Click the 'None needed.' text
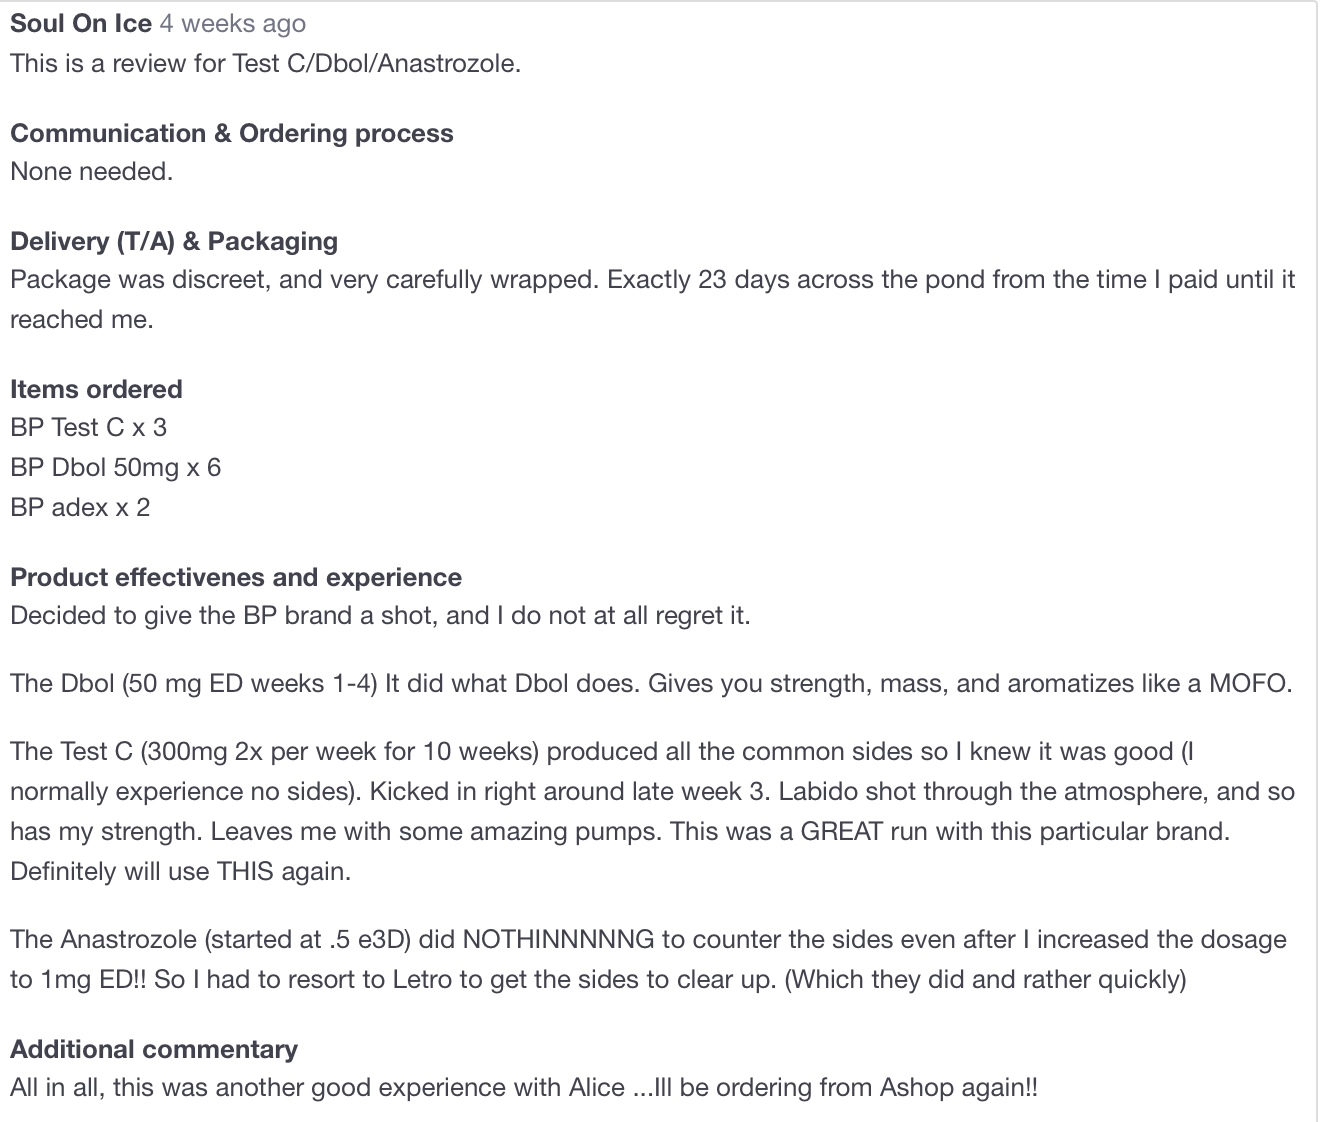This screenshot has height=1122, width=1320. [91, 171]
